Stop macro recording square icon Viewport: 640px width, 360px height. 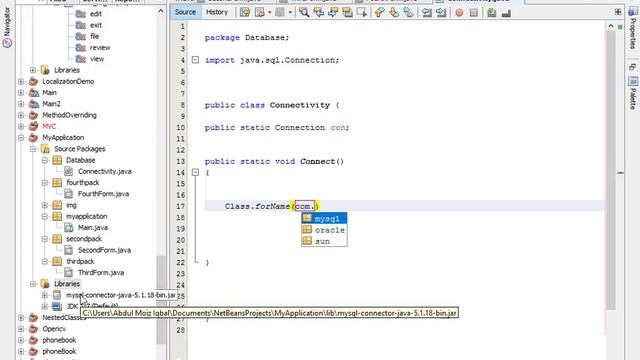(473, 13)
